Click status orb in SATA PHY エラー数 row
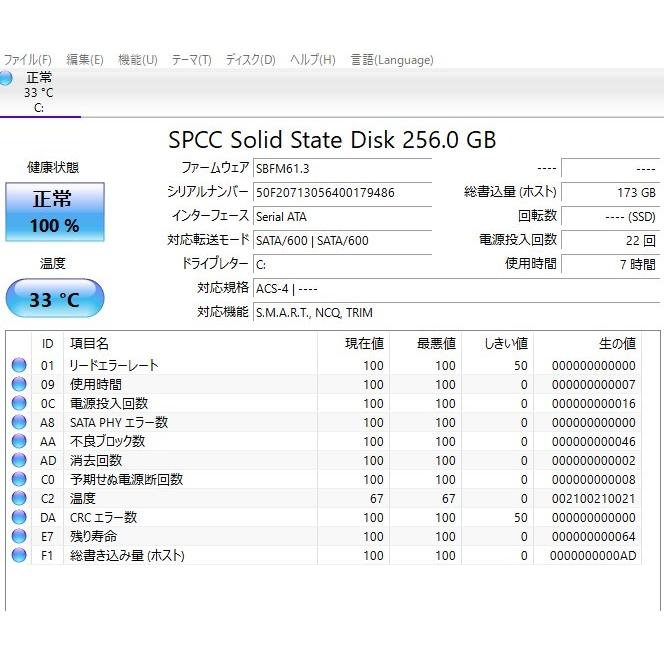The image size is (664, 664). click(x=19, y=423)
